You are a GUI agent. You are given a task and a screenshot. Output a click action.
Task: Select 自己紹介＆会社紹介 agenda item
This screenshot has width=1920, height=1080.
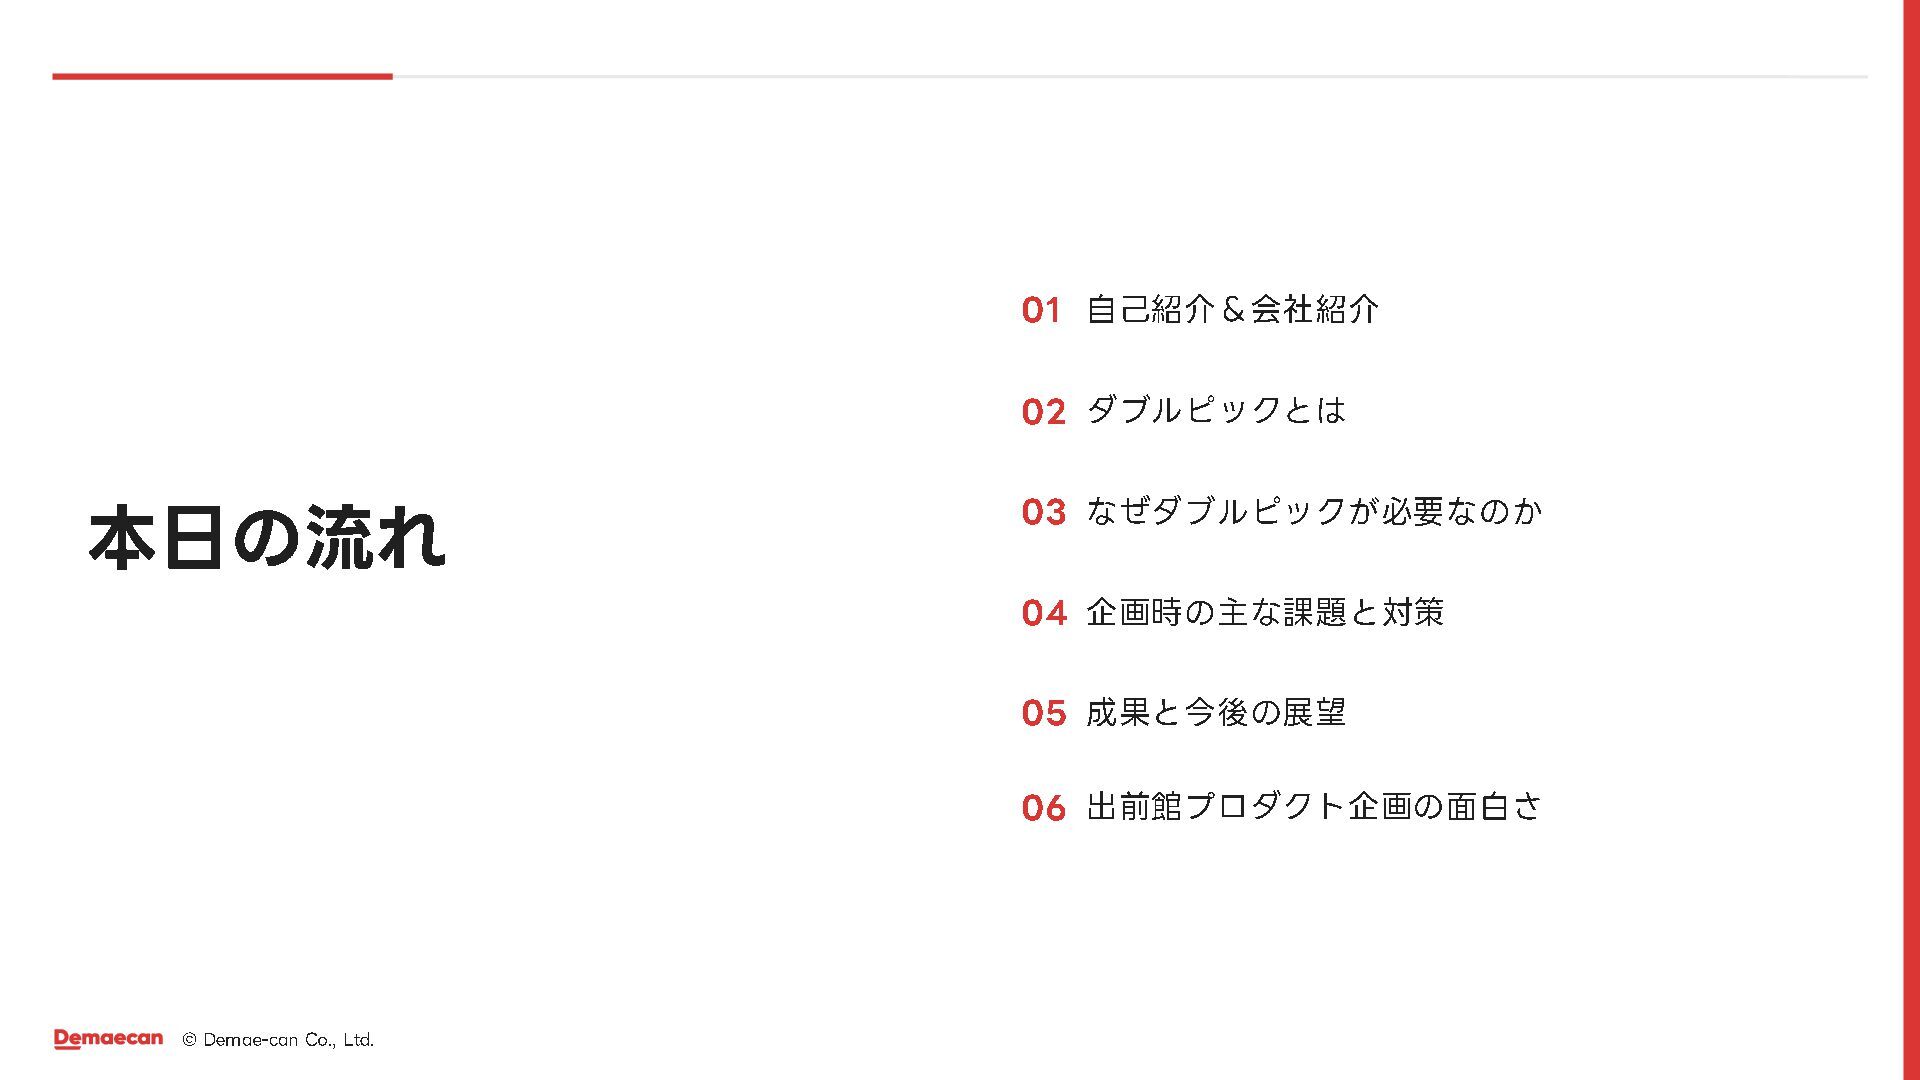pos(1233,309)
